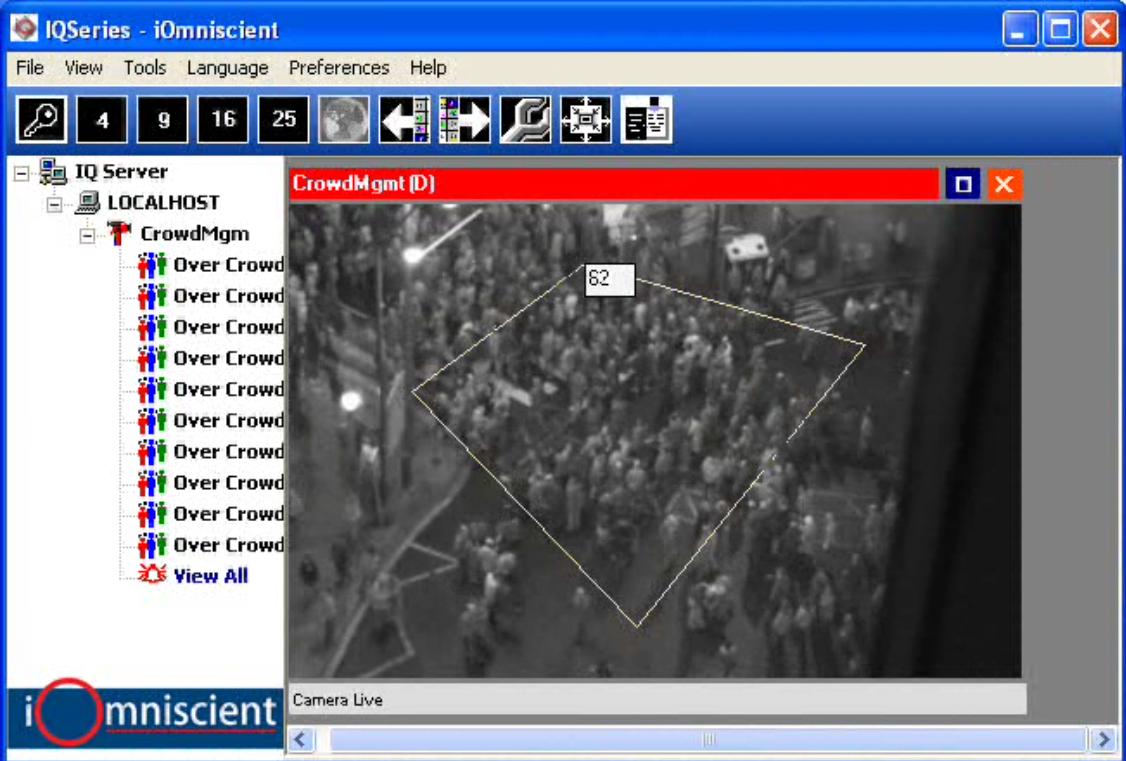Open the Tools menu

144,68
